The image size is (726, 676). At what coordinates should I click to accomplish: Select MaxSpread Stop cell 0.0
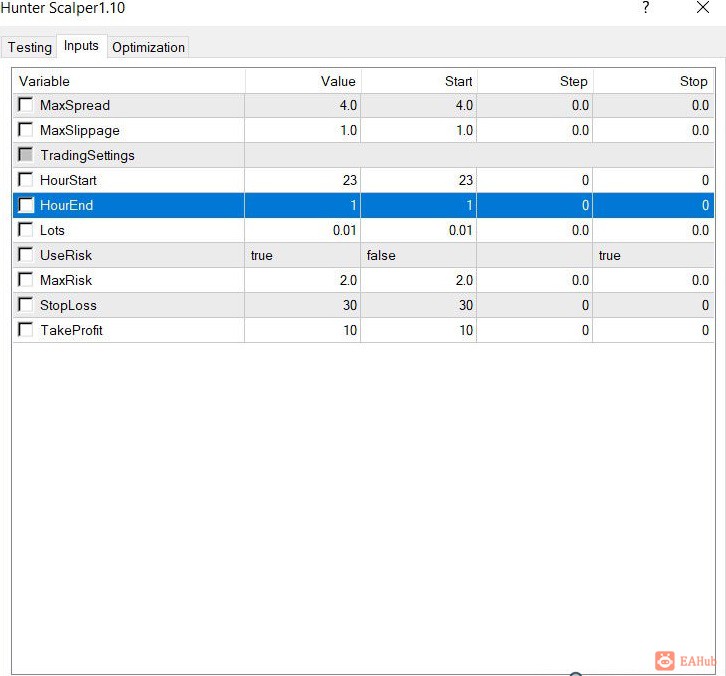(x=654, y=105)
